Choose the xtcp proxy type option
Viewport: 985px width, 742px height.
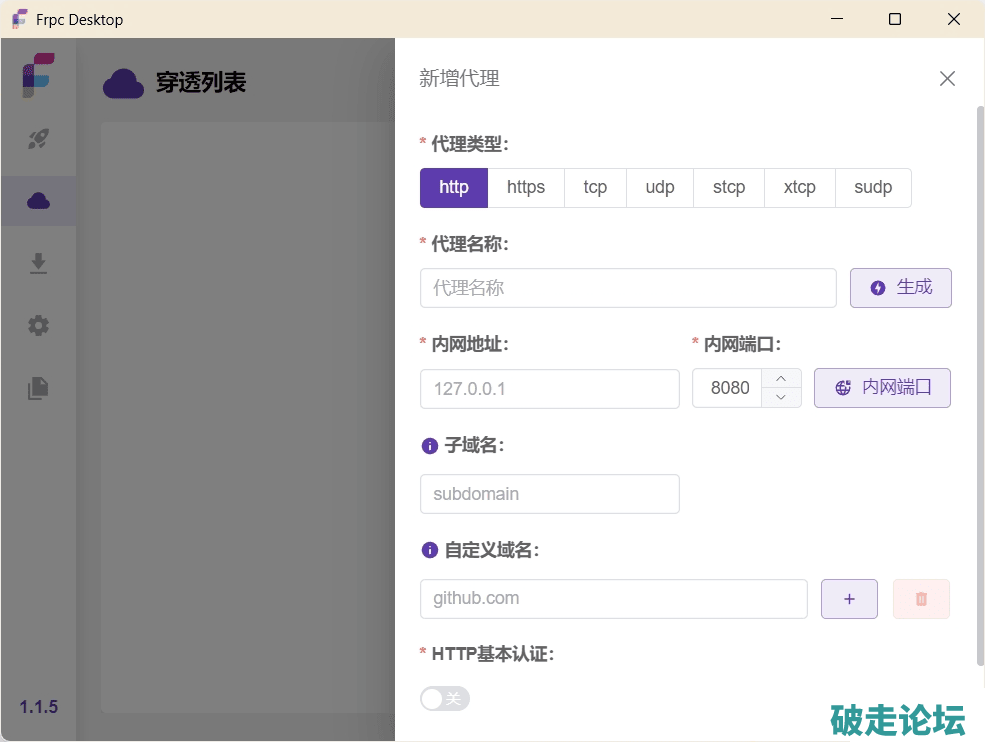799,188
